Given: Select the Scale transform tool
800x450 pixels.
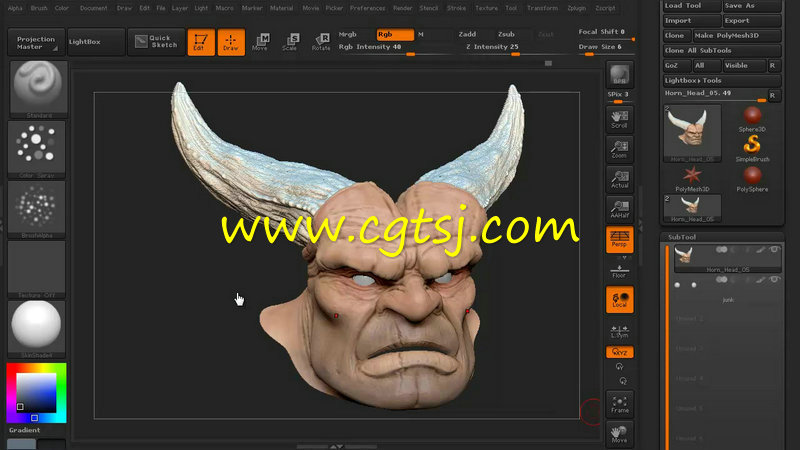Looking at the screenshot, I should click(291, 42).
